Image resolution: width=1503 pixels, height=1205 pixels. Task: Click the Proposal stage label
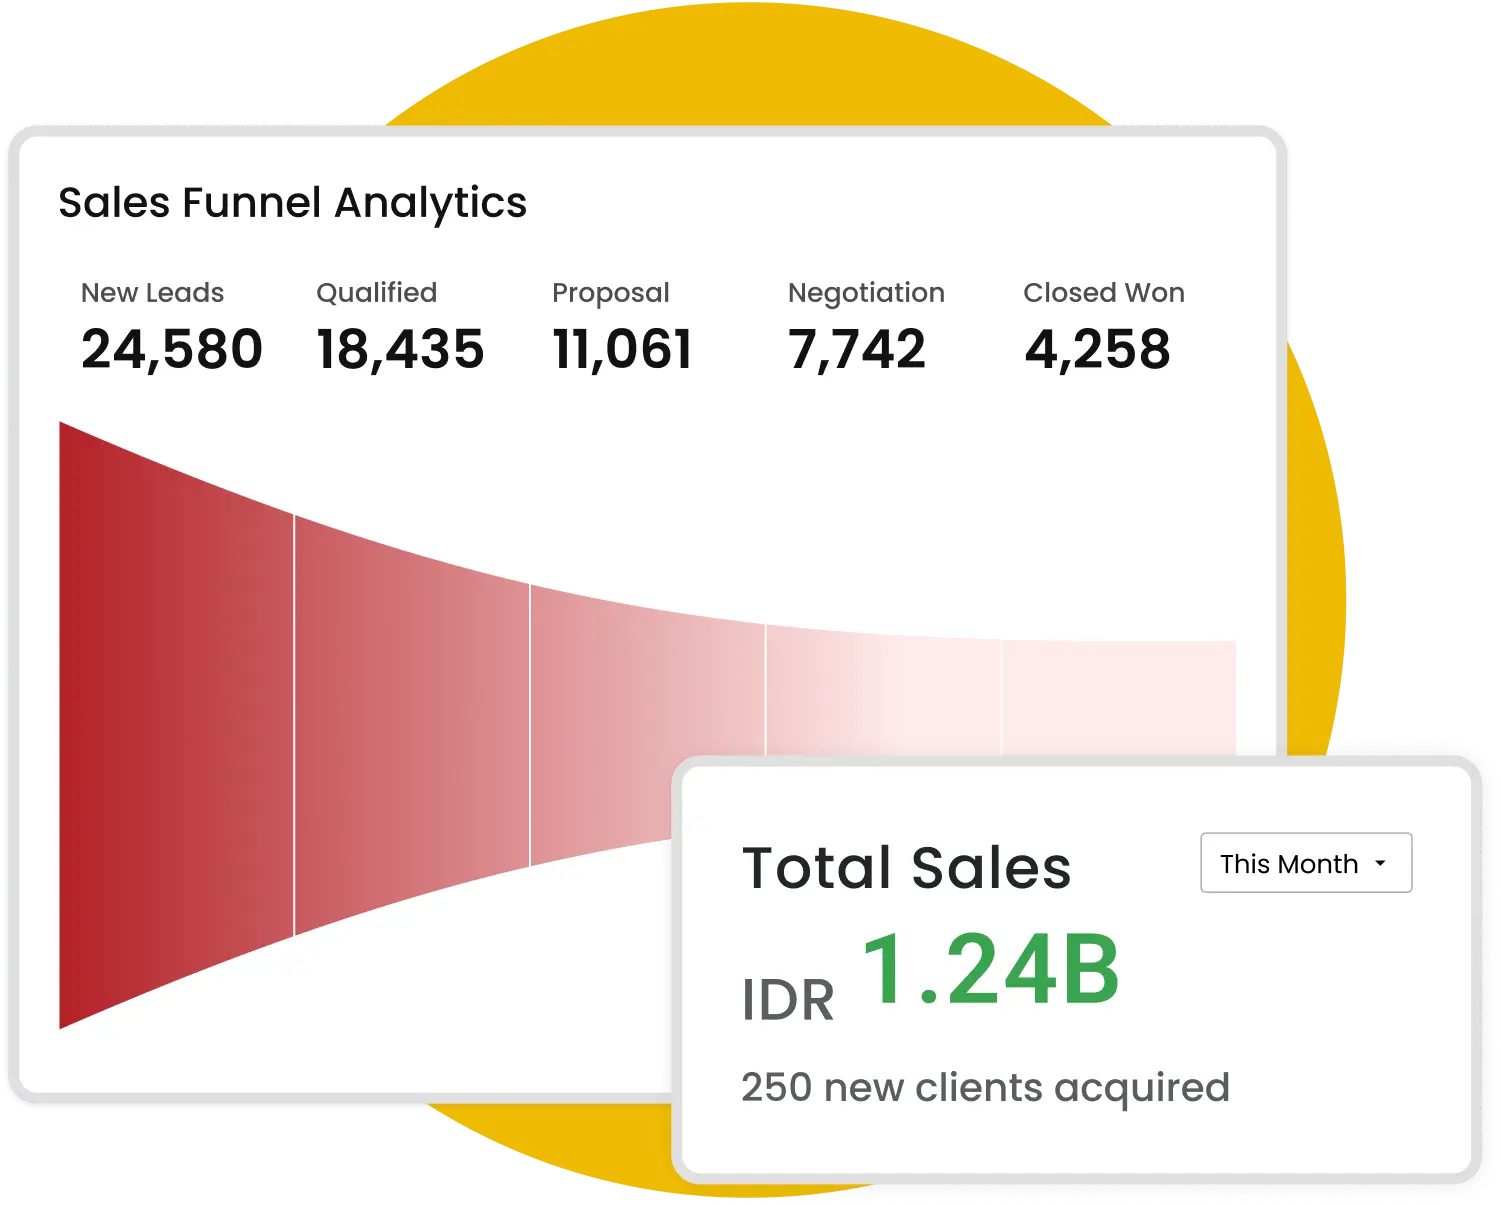click(610, 293)
